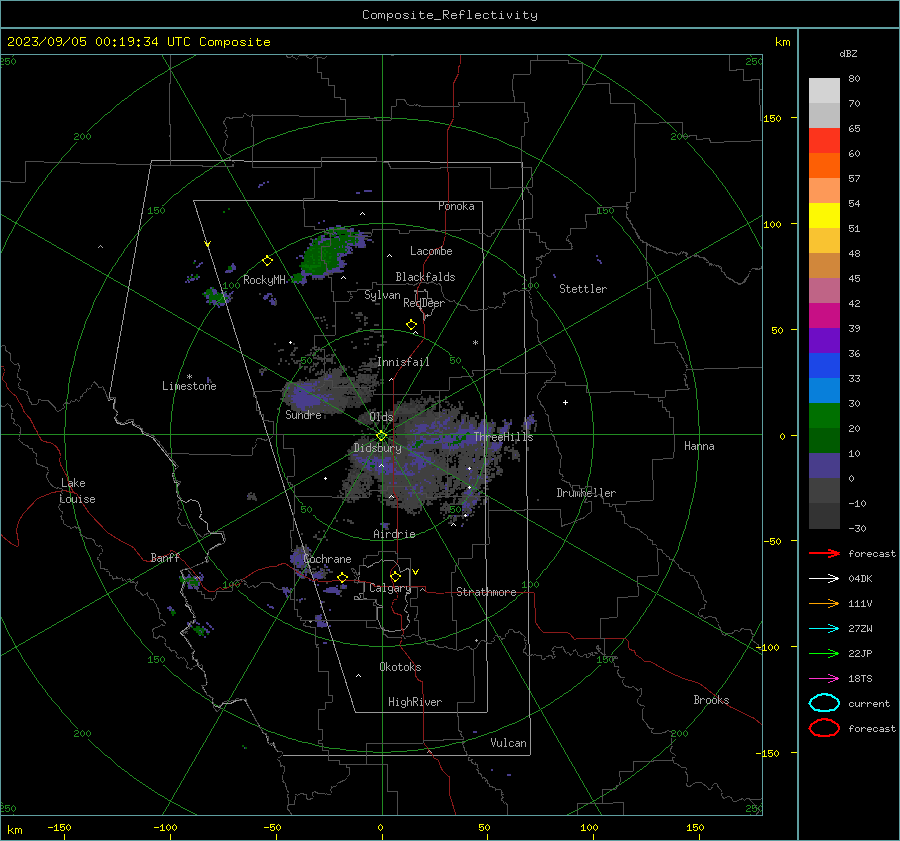Click the yellow diamond marker below RedDeer
This screenshot has height=841, width=900.
(411, 325)
